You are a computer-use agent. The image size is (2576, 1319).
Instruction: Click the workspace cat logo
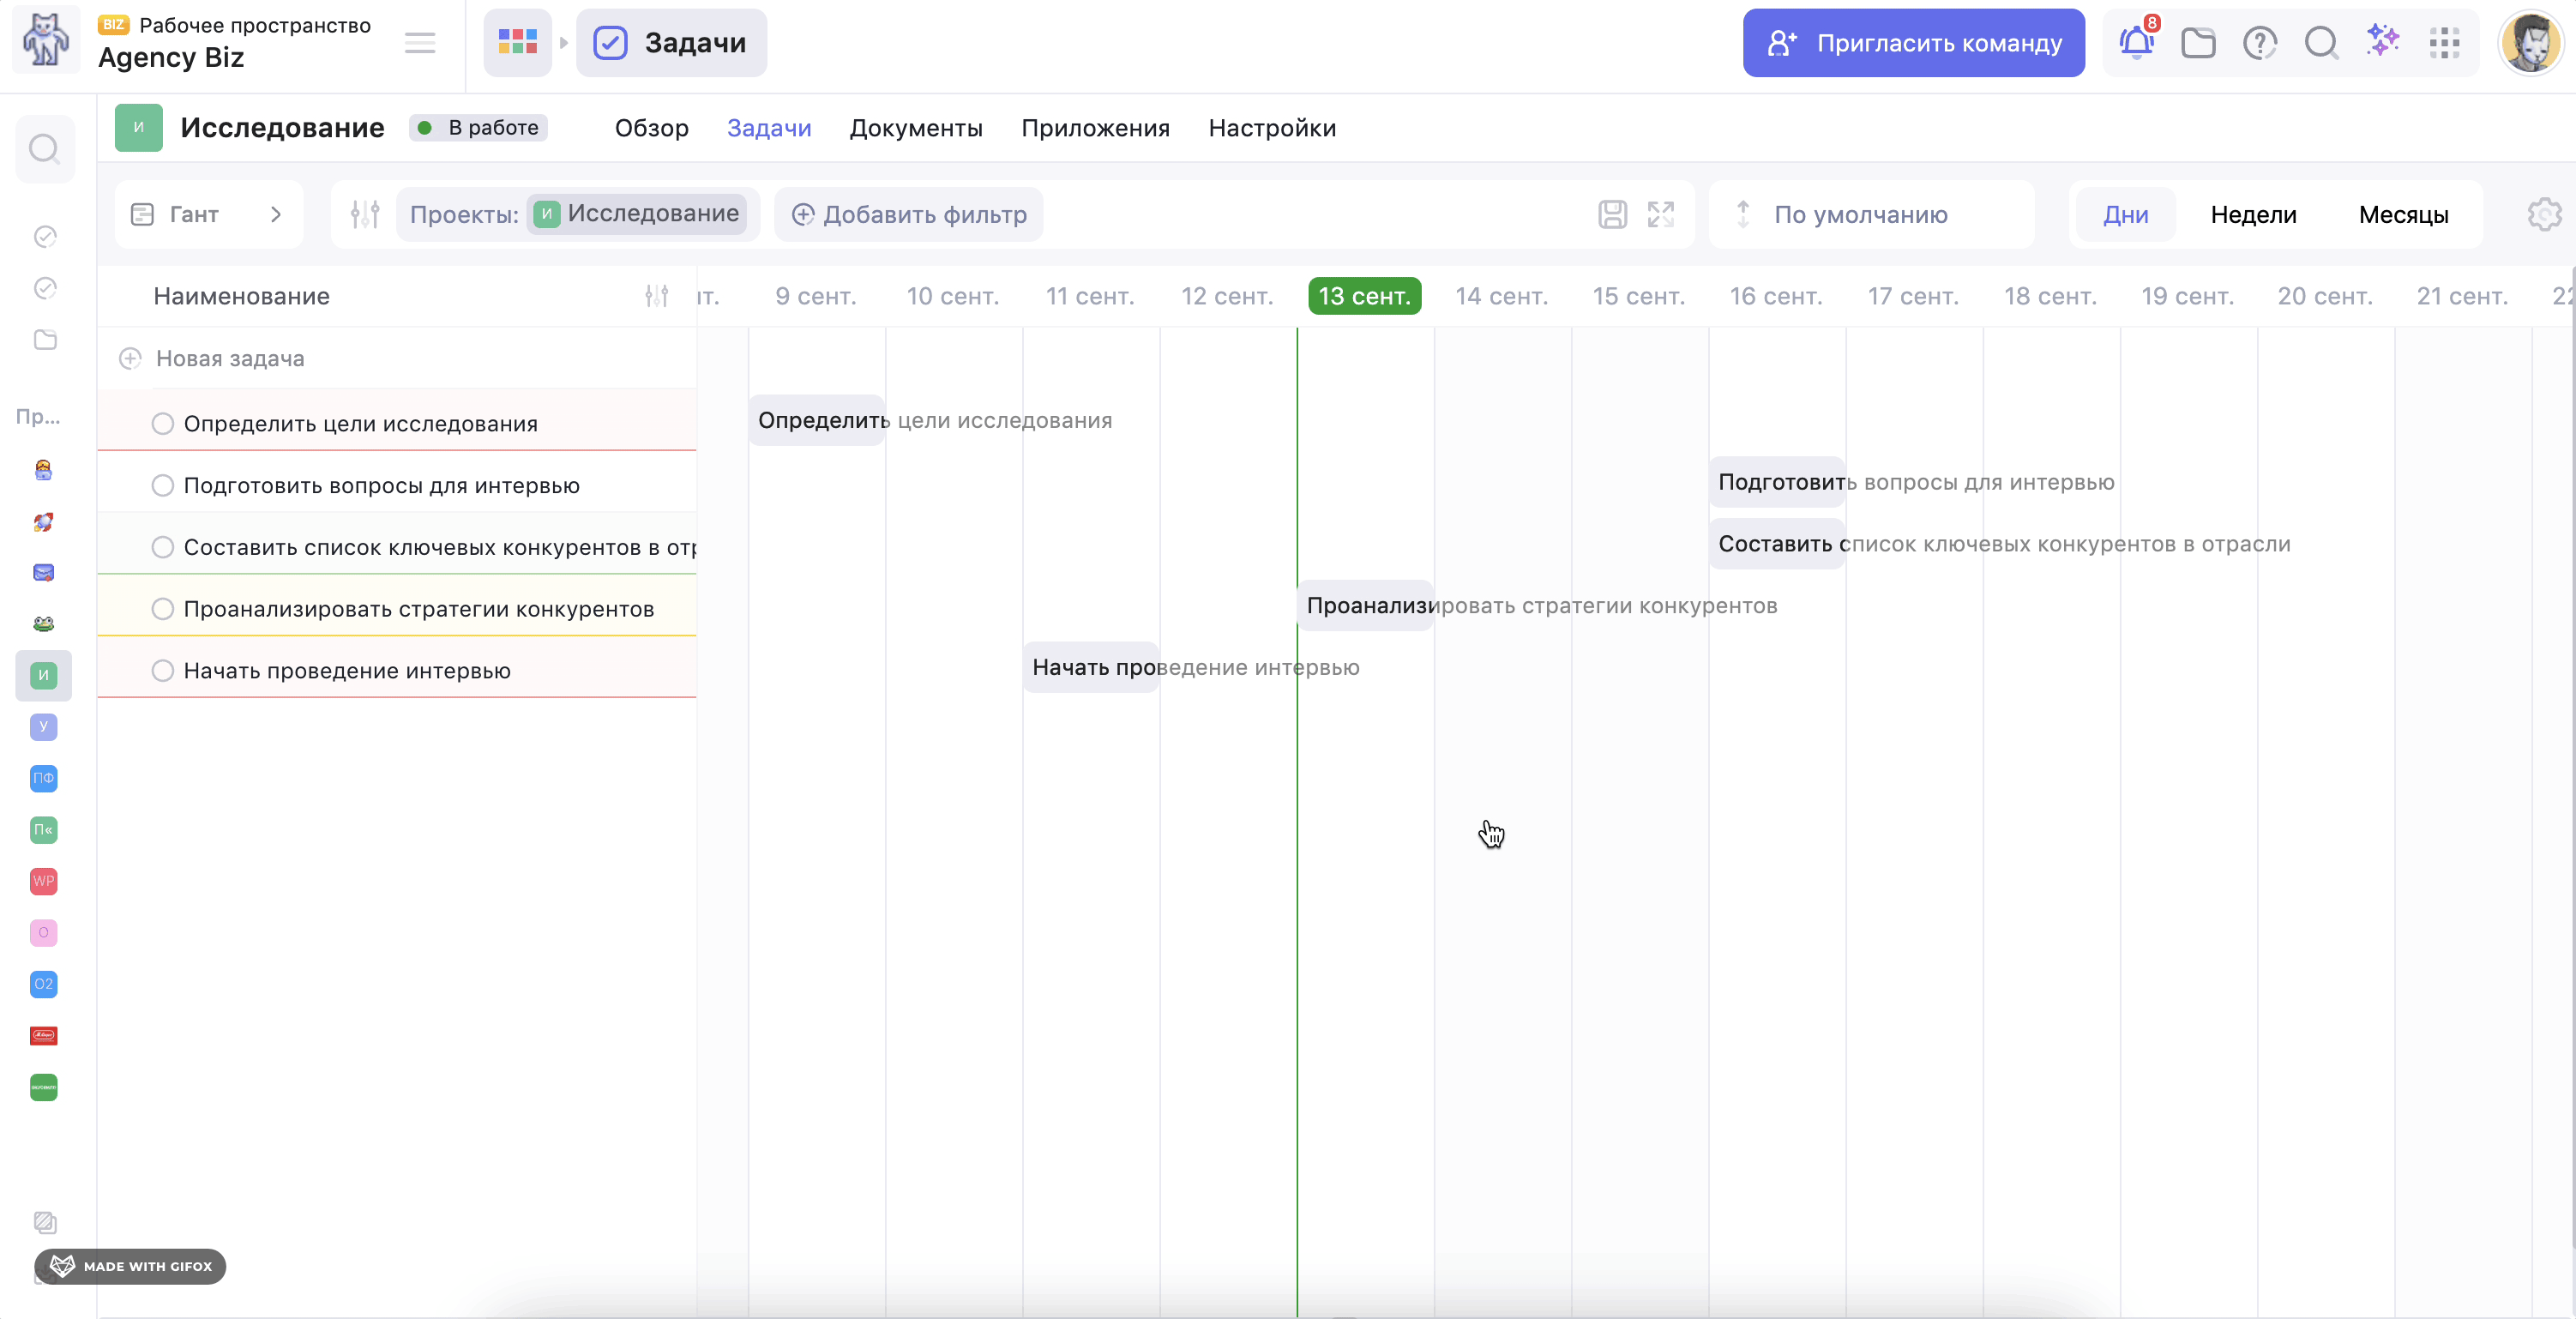click(46, 40)
